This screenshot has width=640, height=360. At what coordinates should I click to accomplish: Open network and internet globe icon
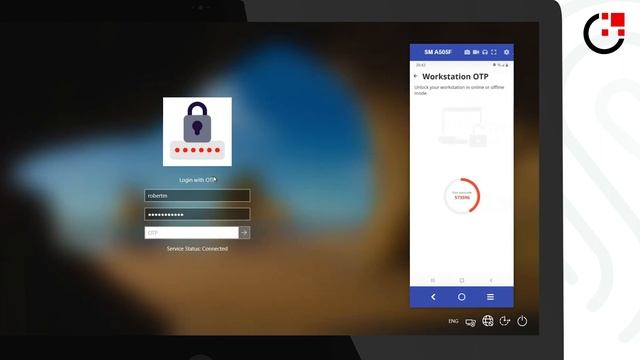[x=488, y=321]
